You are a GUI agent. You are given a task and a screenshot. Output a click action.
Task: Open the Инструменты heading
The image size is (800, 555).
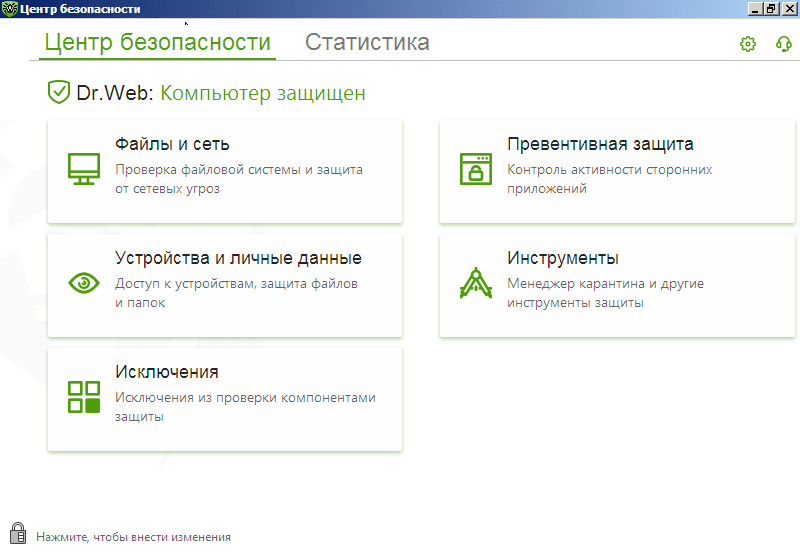[x=563, y=258]
